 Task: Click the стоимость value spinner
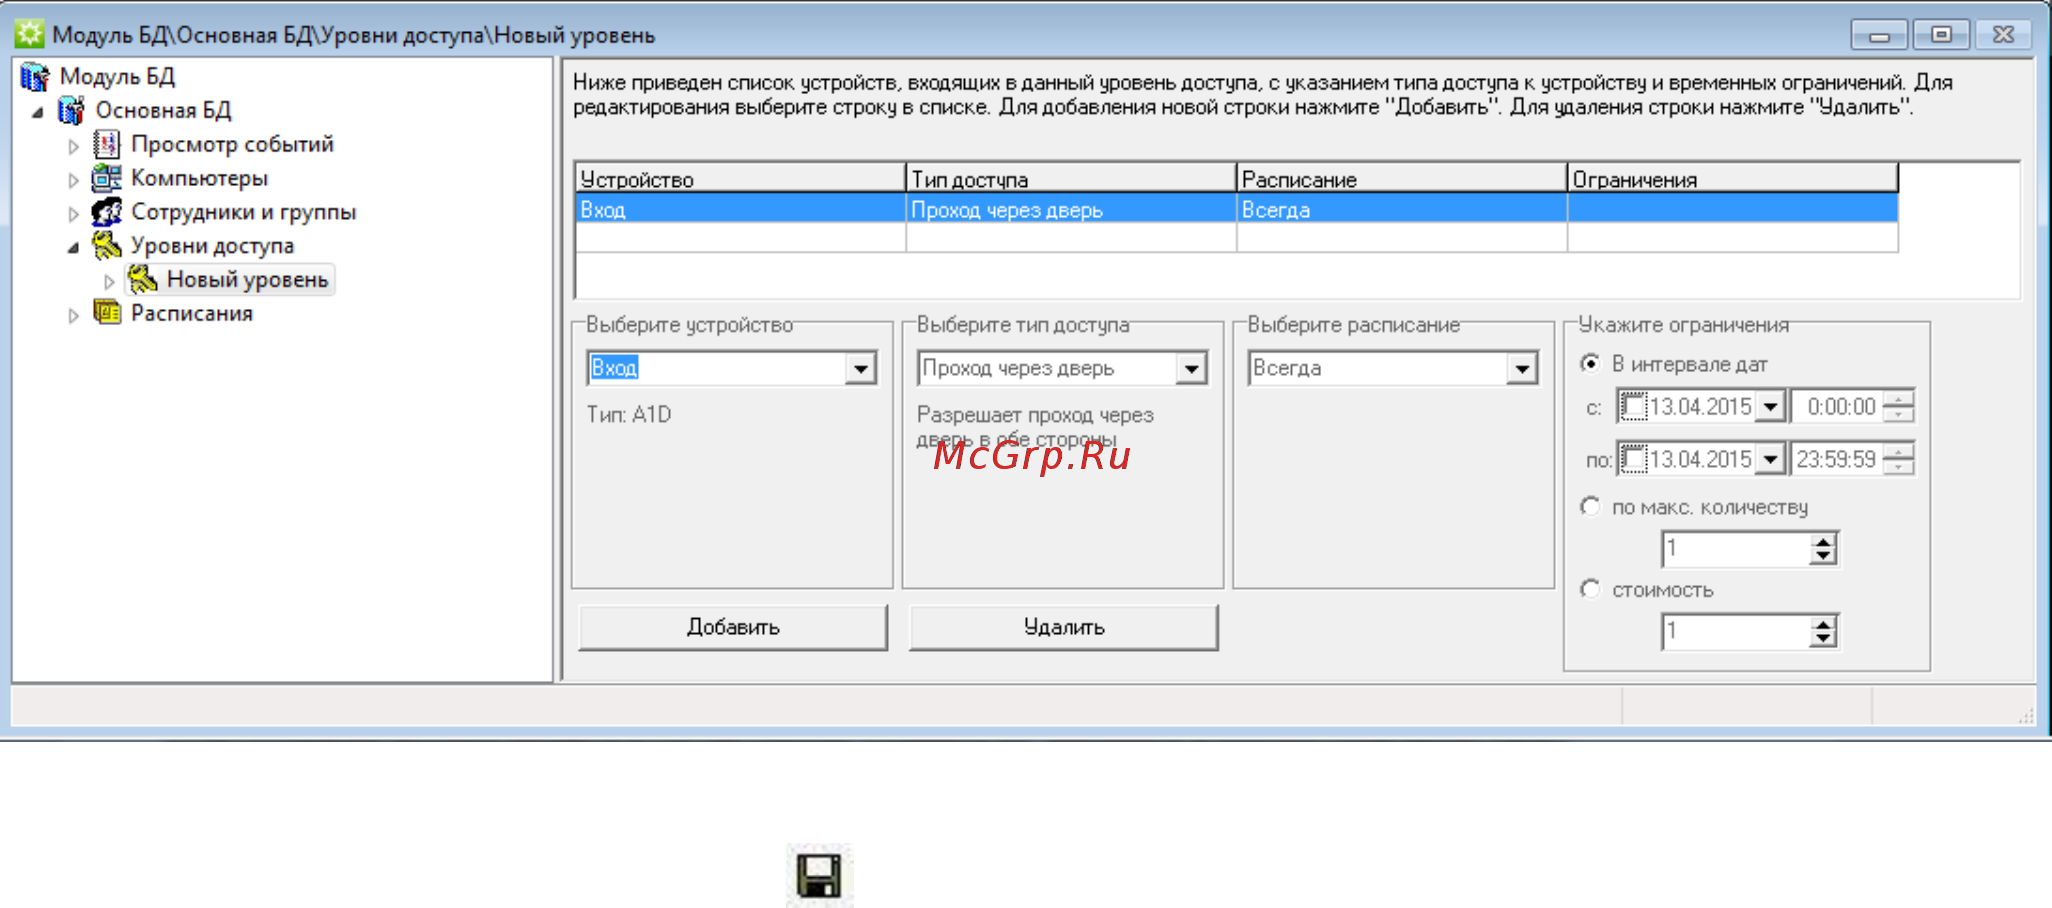click(x=1824, y=632)
